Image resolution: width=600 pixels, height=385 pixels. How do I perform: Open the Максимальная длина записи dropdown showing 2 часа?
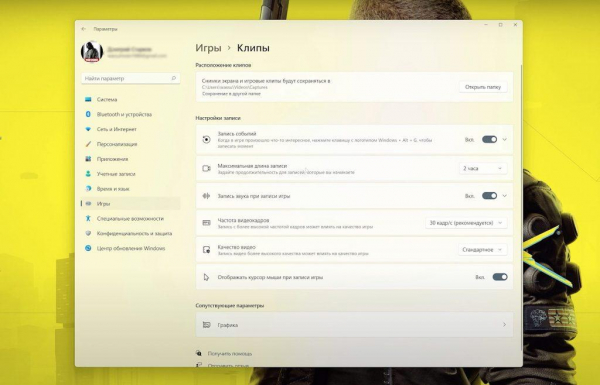(x=483, y=168)
